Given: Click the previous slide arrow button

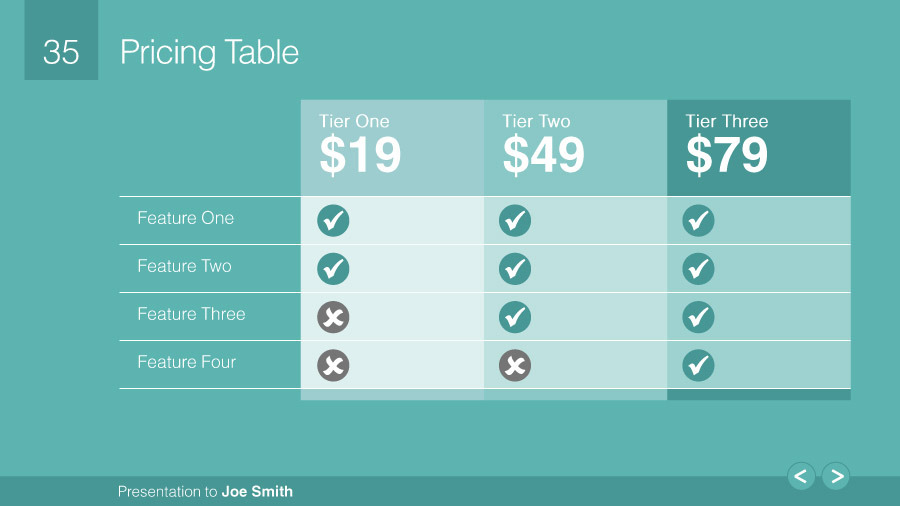Looking at the screenshot, I should pyautogui.click(x=801, y=477).
